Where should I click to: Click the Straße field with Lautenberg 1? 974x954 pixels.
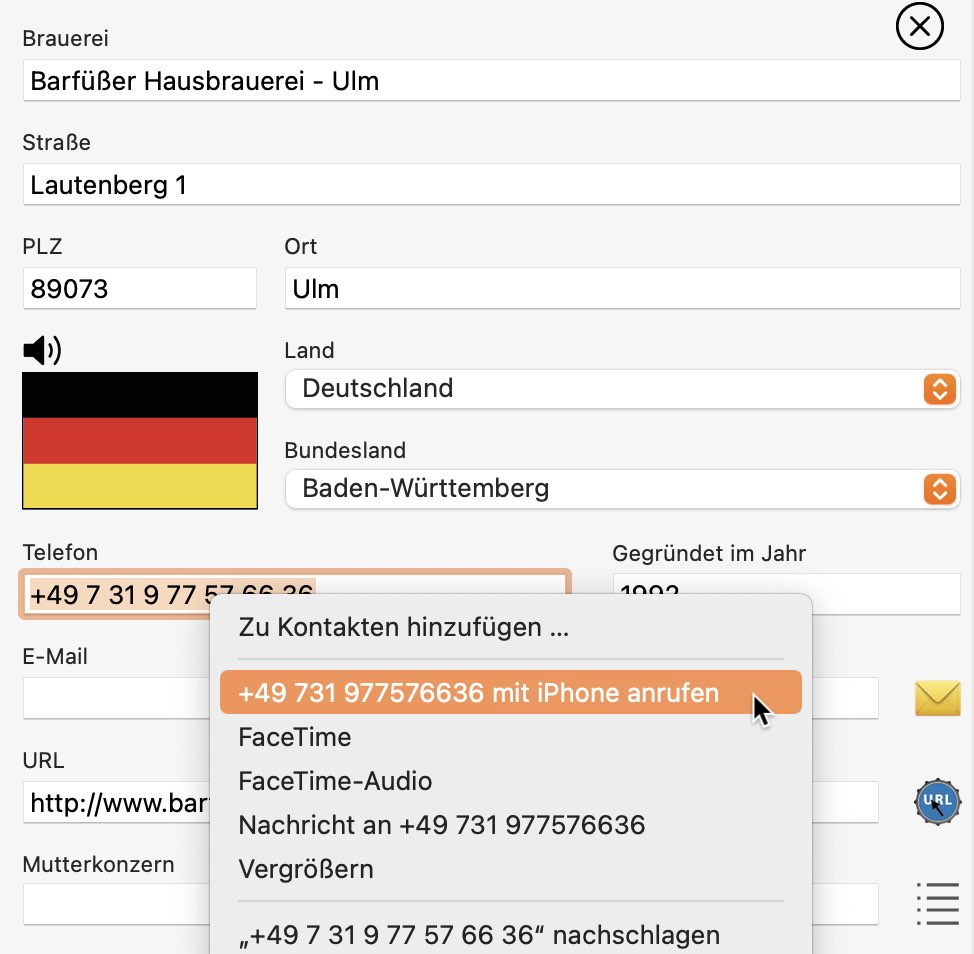point(491,184)
